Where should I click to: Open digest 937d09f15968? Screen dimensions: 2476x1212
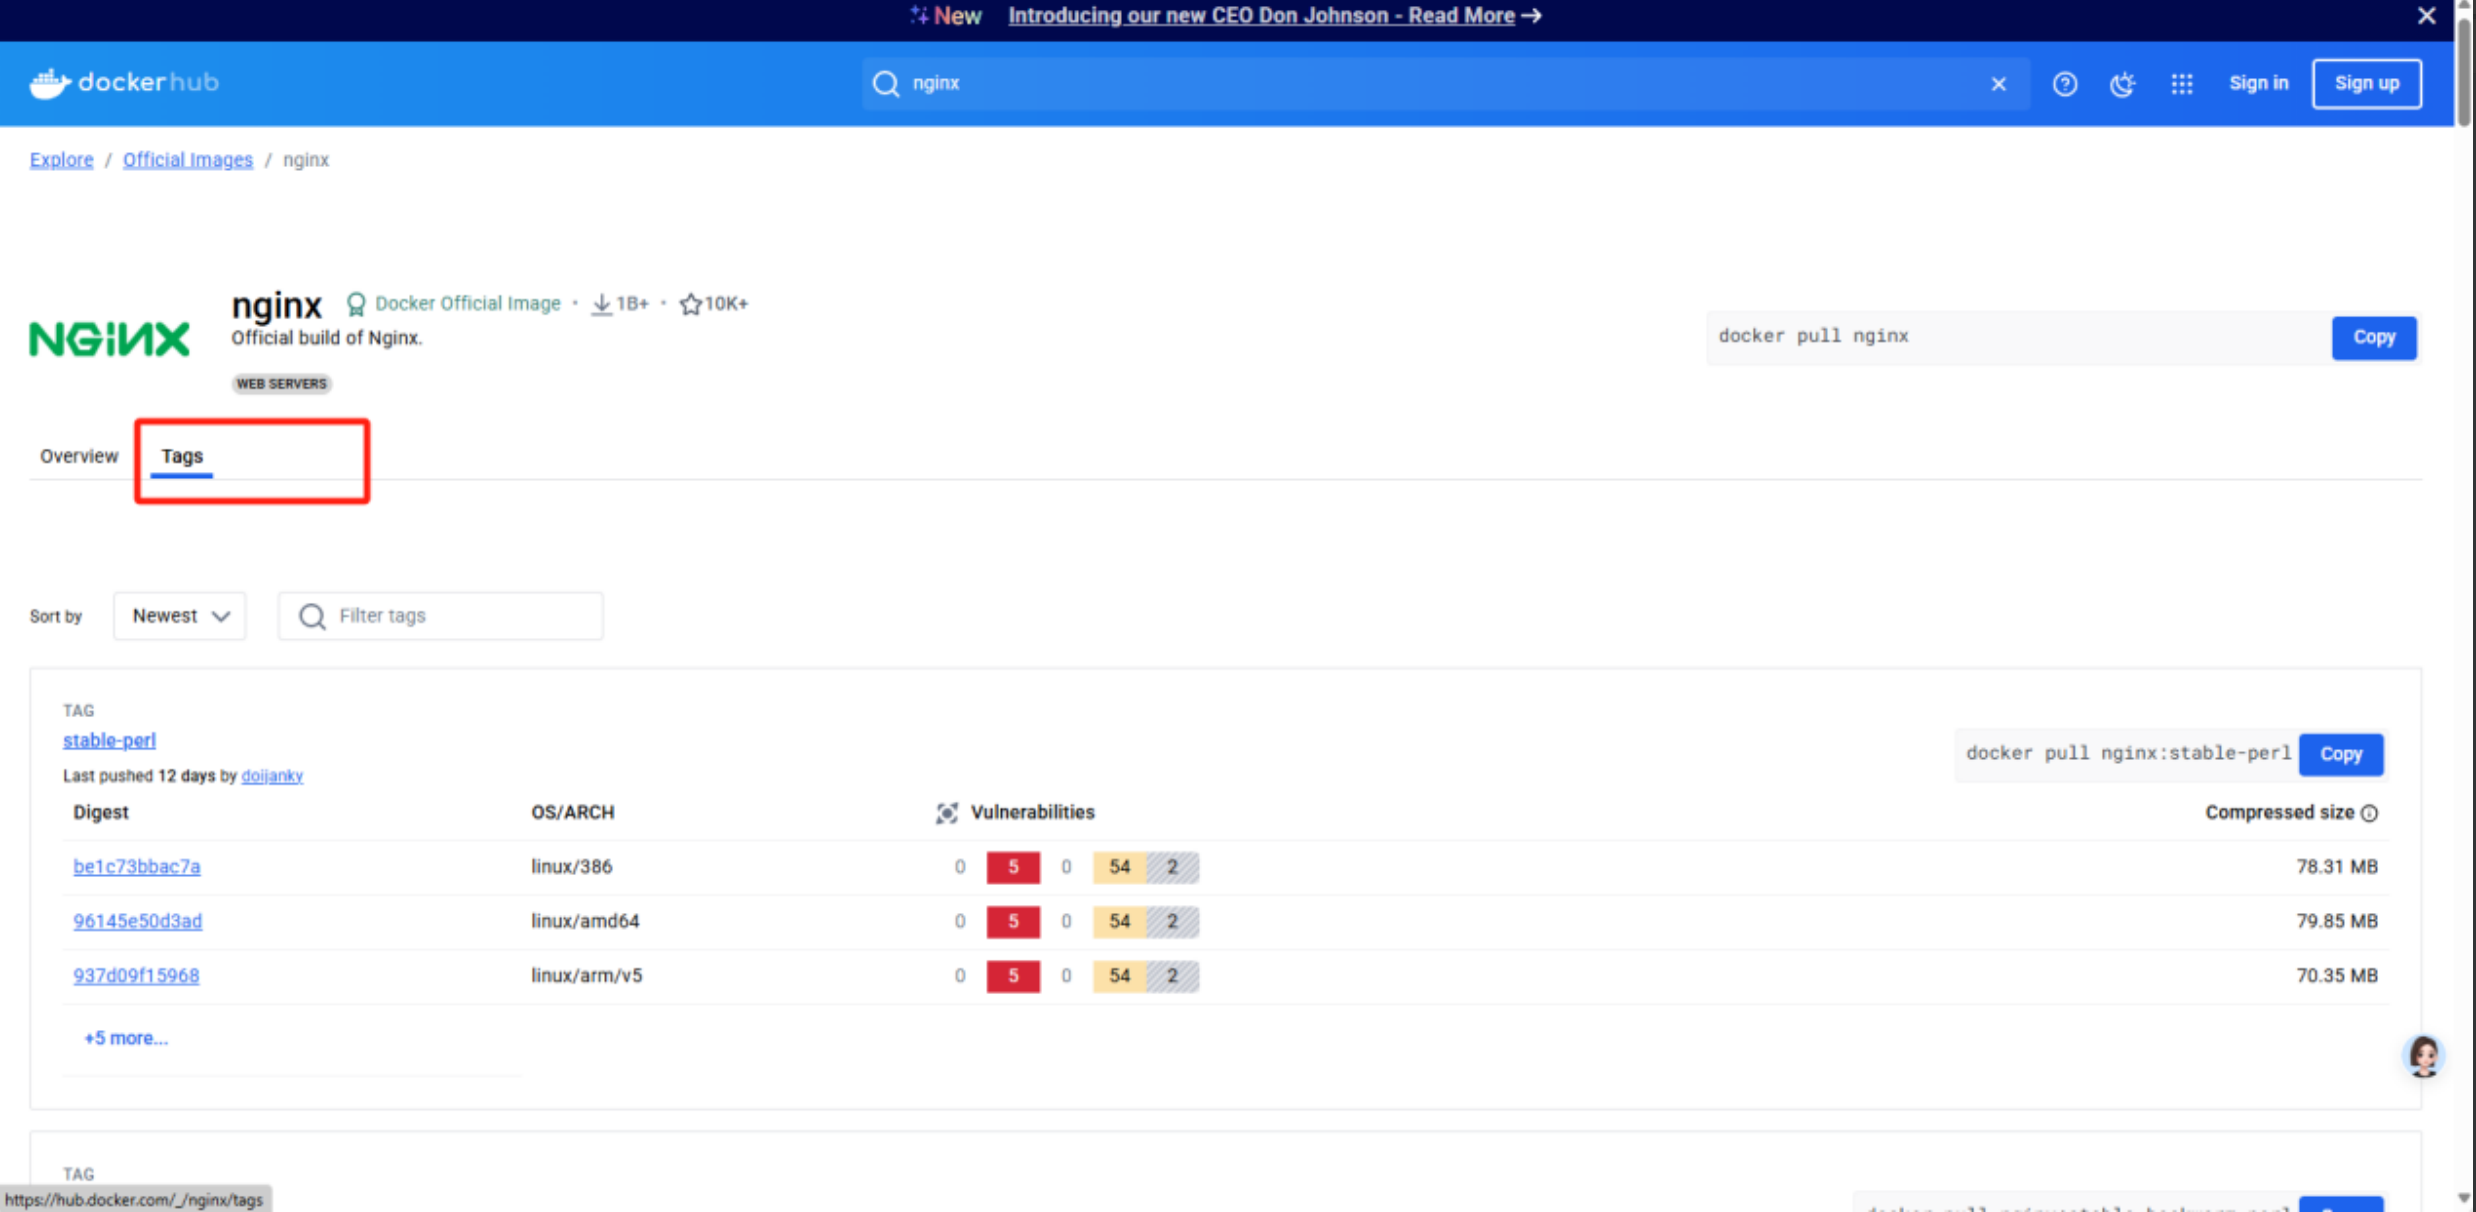(x=136, y=976)
